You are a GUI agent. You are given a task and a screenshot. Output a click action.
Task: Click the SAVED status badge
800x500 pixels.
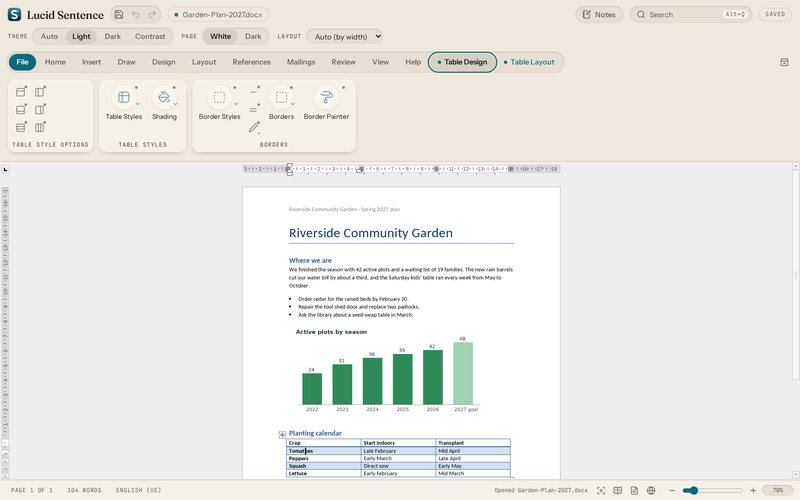[775, 14]
